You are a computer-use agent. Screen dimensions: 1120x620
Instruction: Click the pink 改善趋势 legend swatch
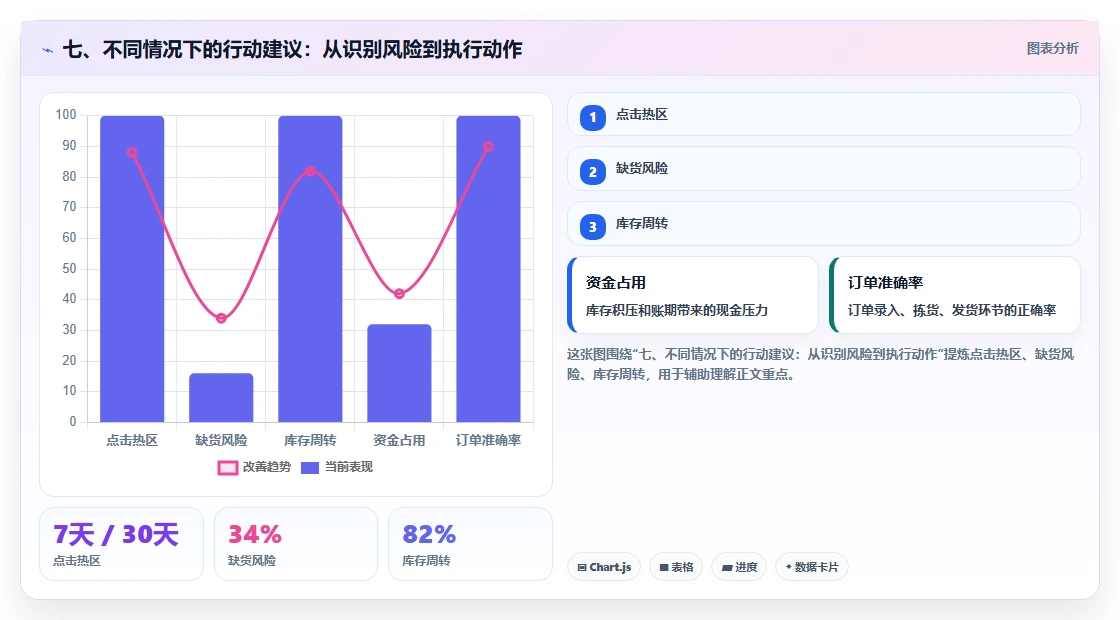[x=227, y=468]
